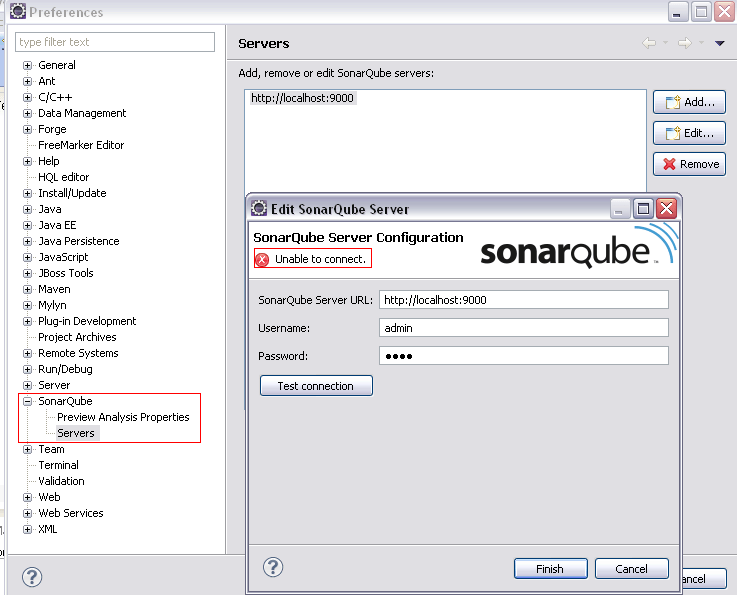
Task: Select HQL editor preference page
Action: point(63,177)
